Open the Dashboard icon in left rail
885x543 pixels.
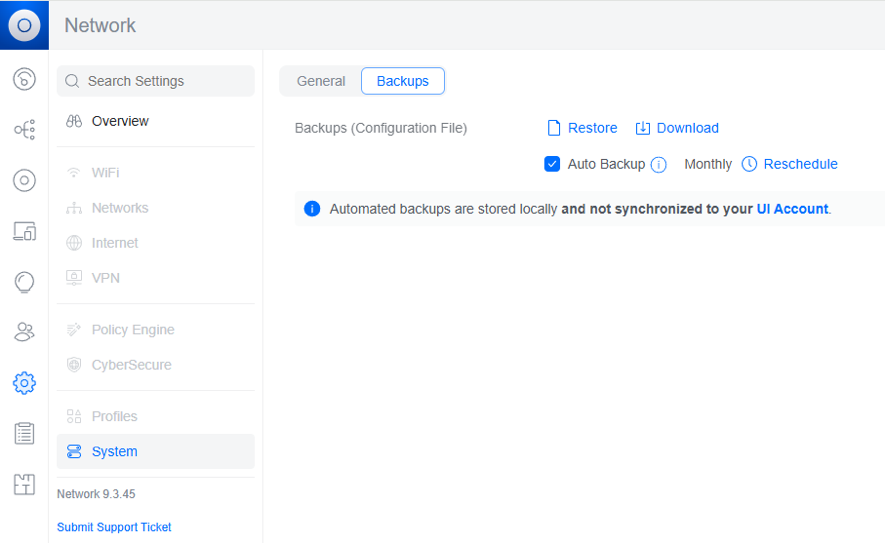(24, 80)
